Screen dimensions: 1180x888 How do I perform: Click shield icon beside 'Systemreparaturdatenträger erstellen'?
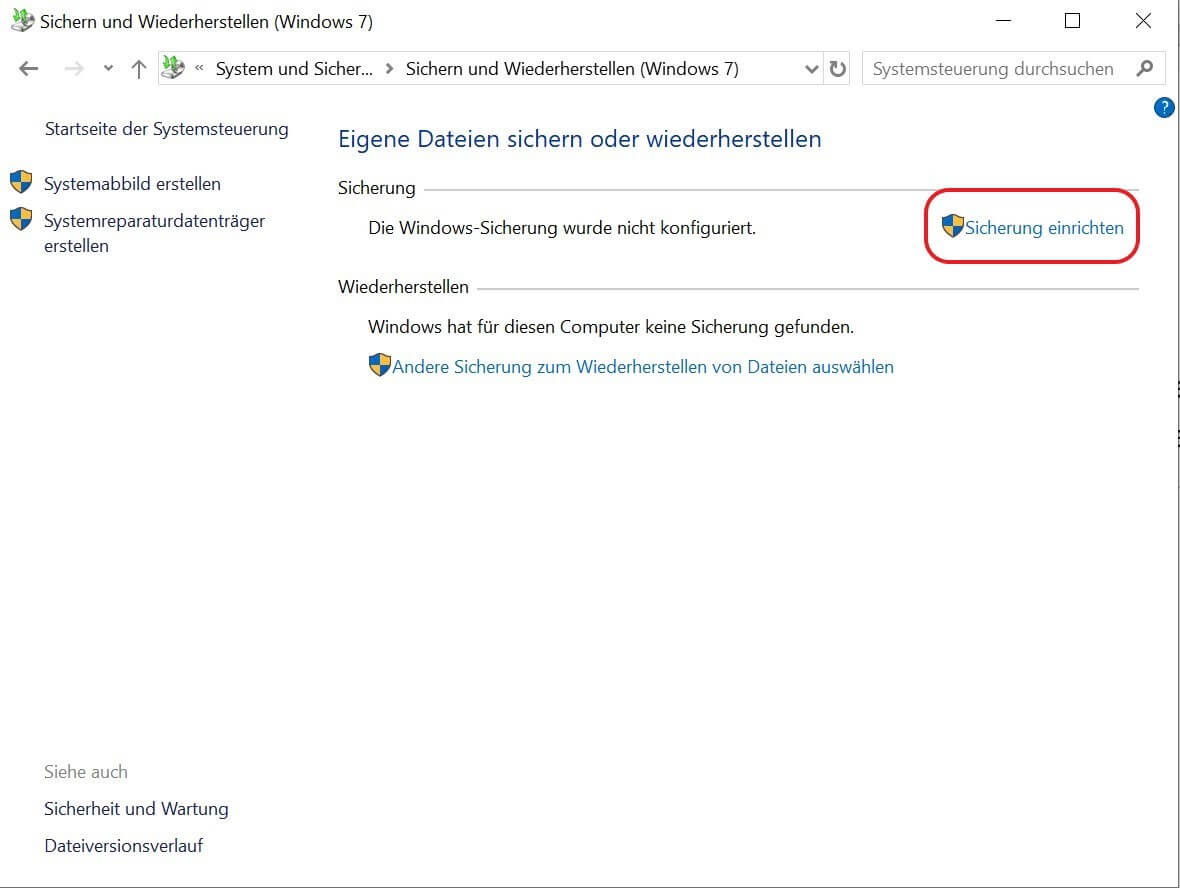point(21,219)
